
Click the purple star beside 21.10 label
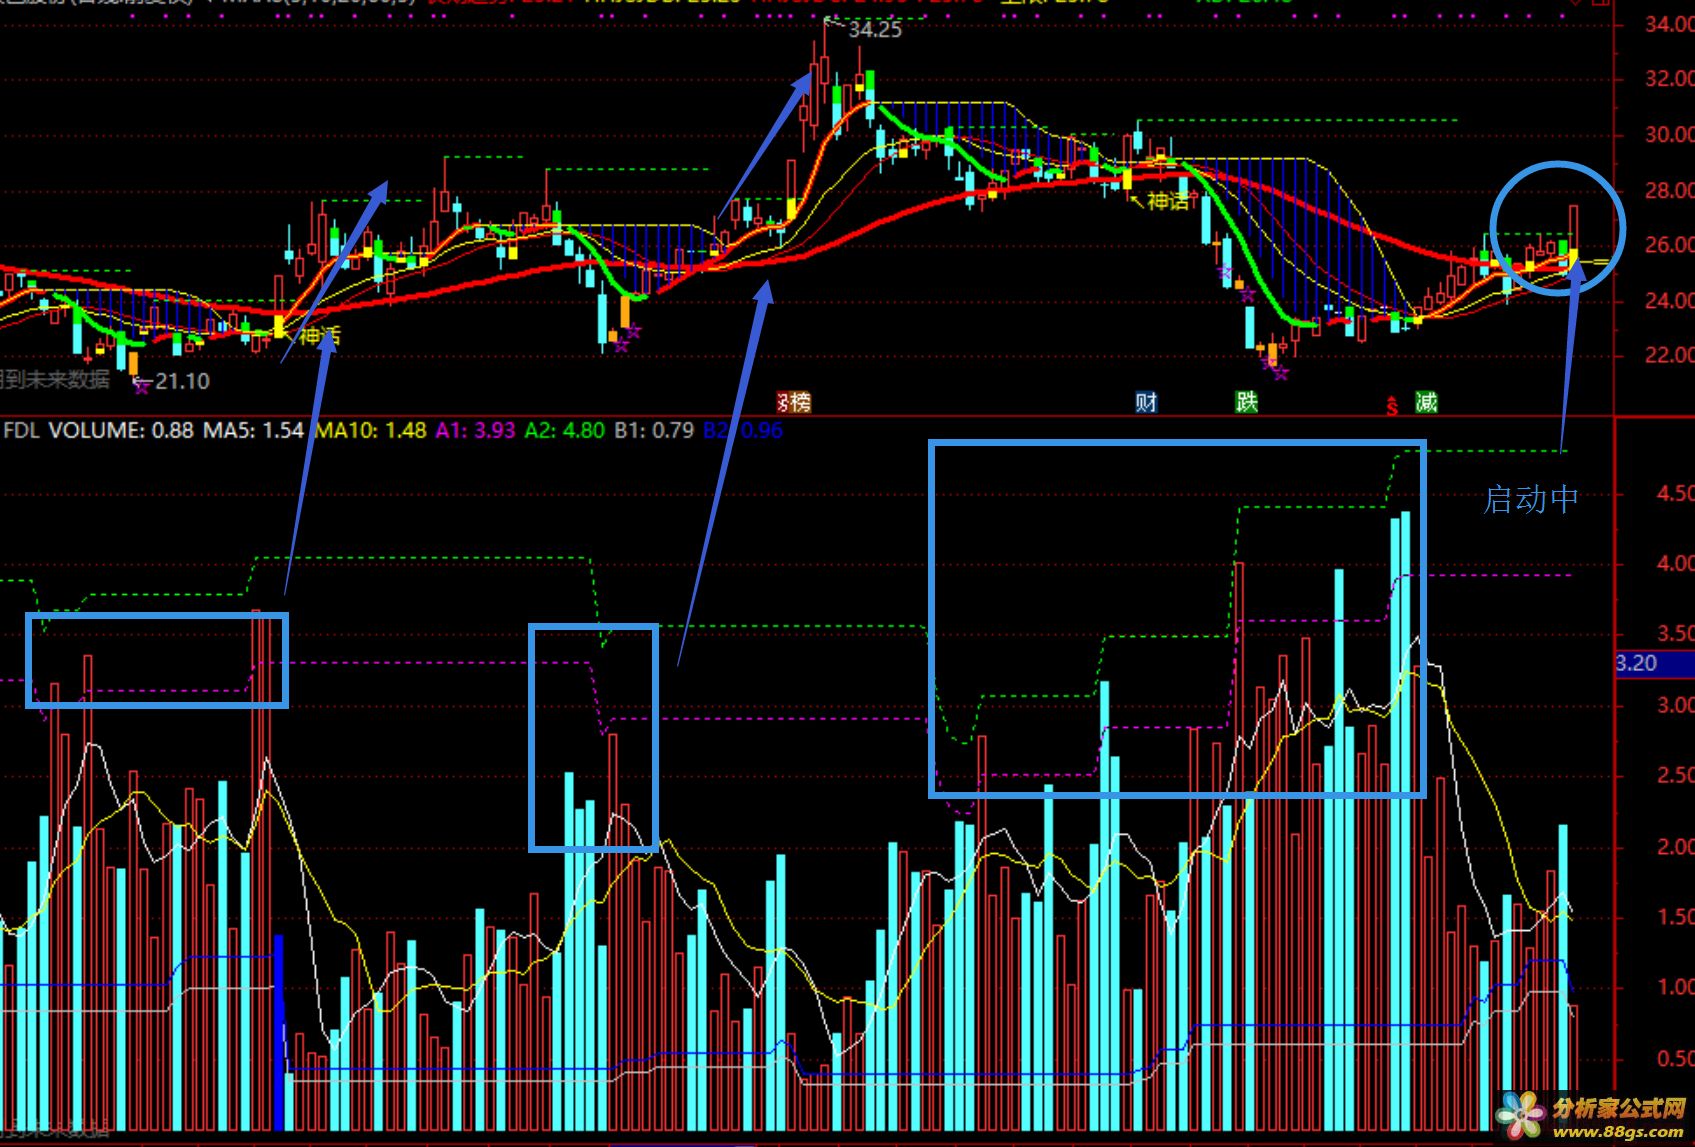[142, 384]
